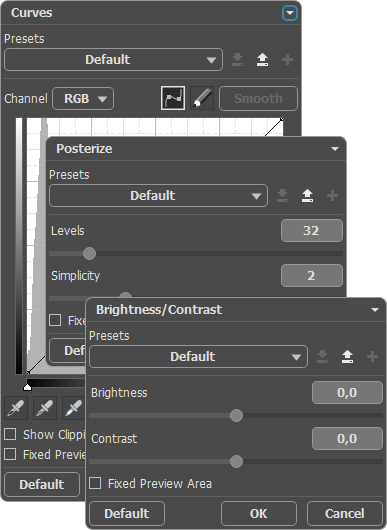Open the Posterize panel menu arrow
The width and height of the screenshot is (387, 530).
click(335, 149)
